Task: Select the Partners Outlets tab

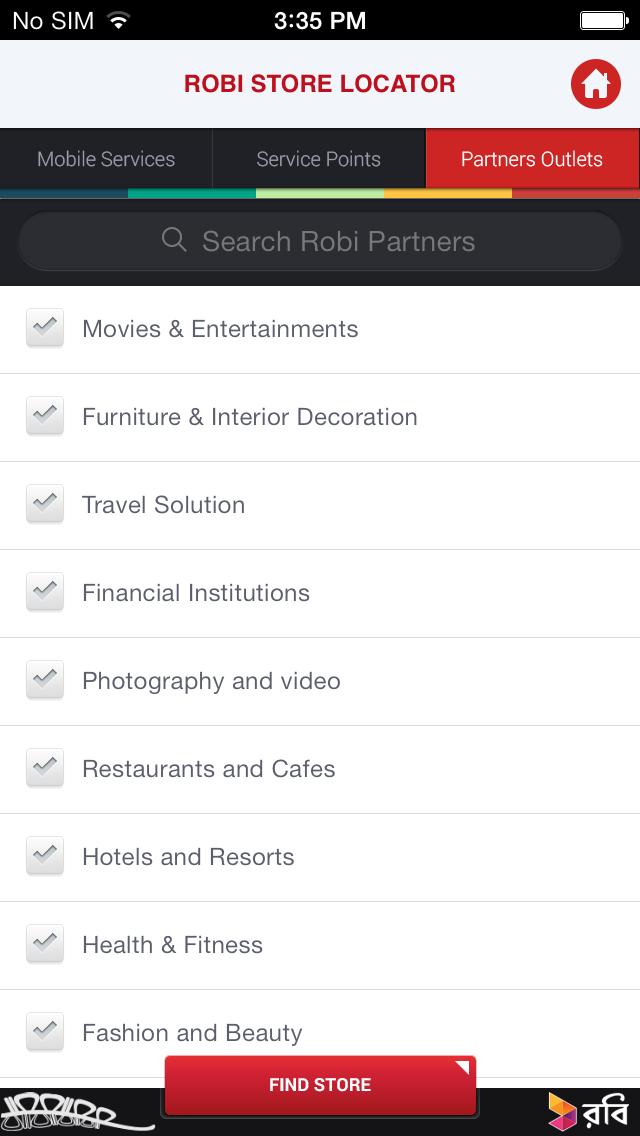Action: (x=532, y=159)
